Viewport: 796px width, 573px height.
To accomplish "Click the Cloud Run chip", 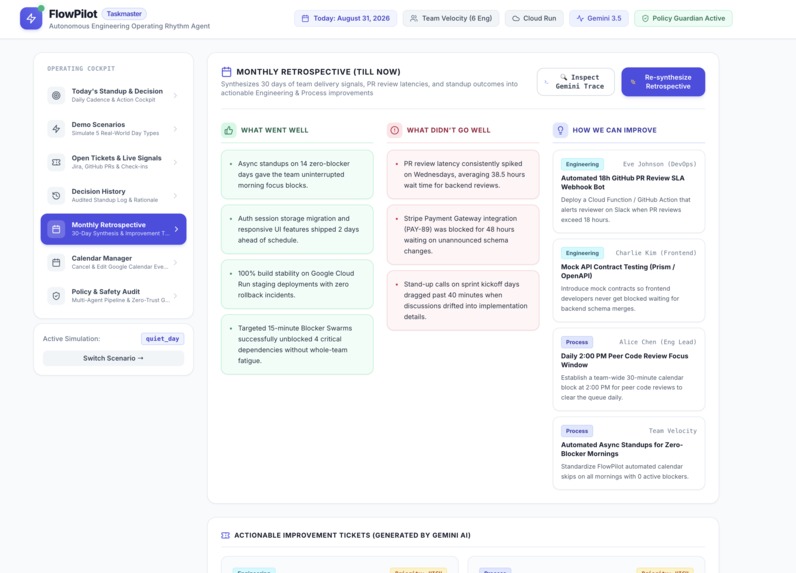I will click(534, 18).
